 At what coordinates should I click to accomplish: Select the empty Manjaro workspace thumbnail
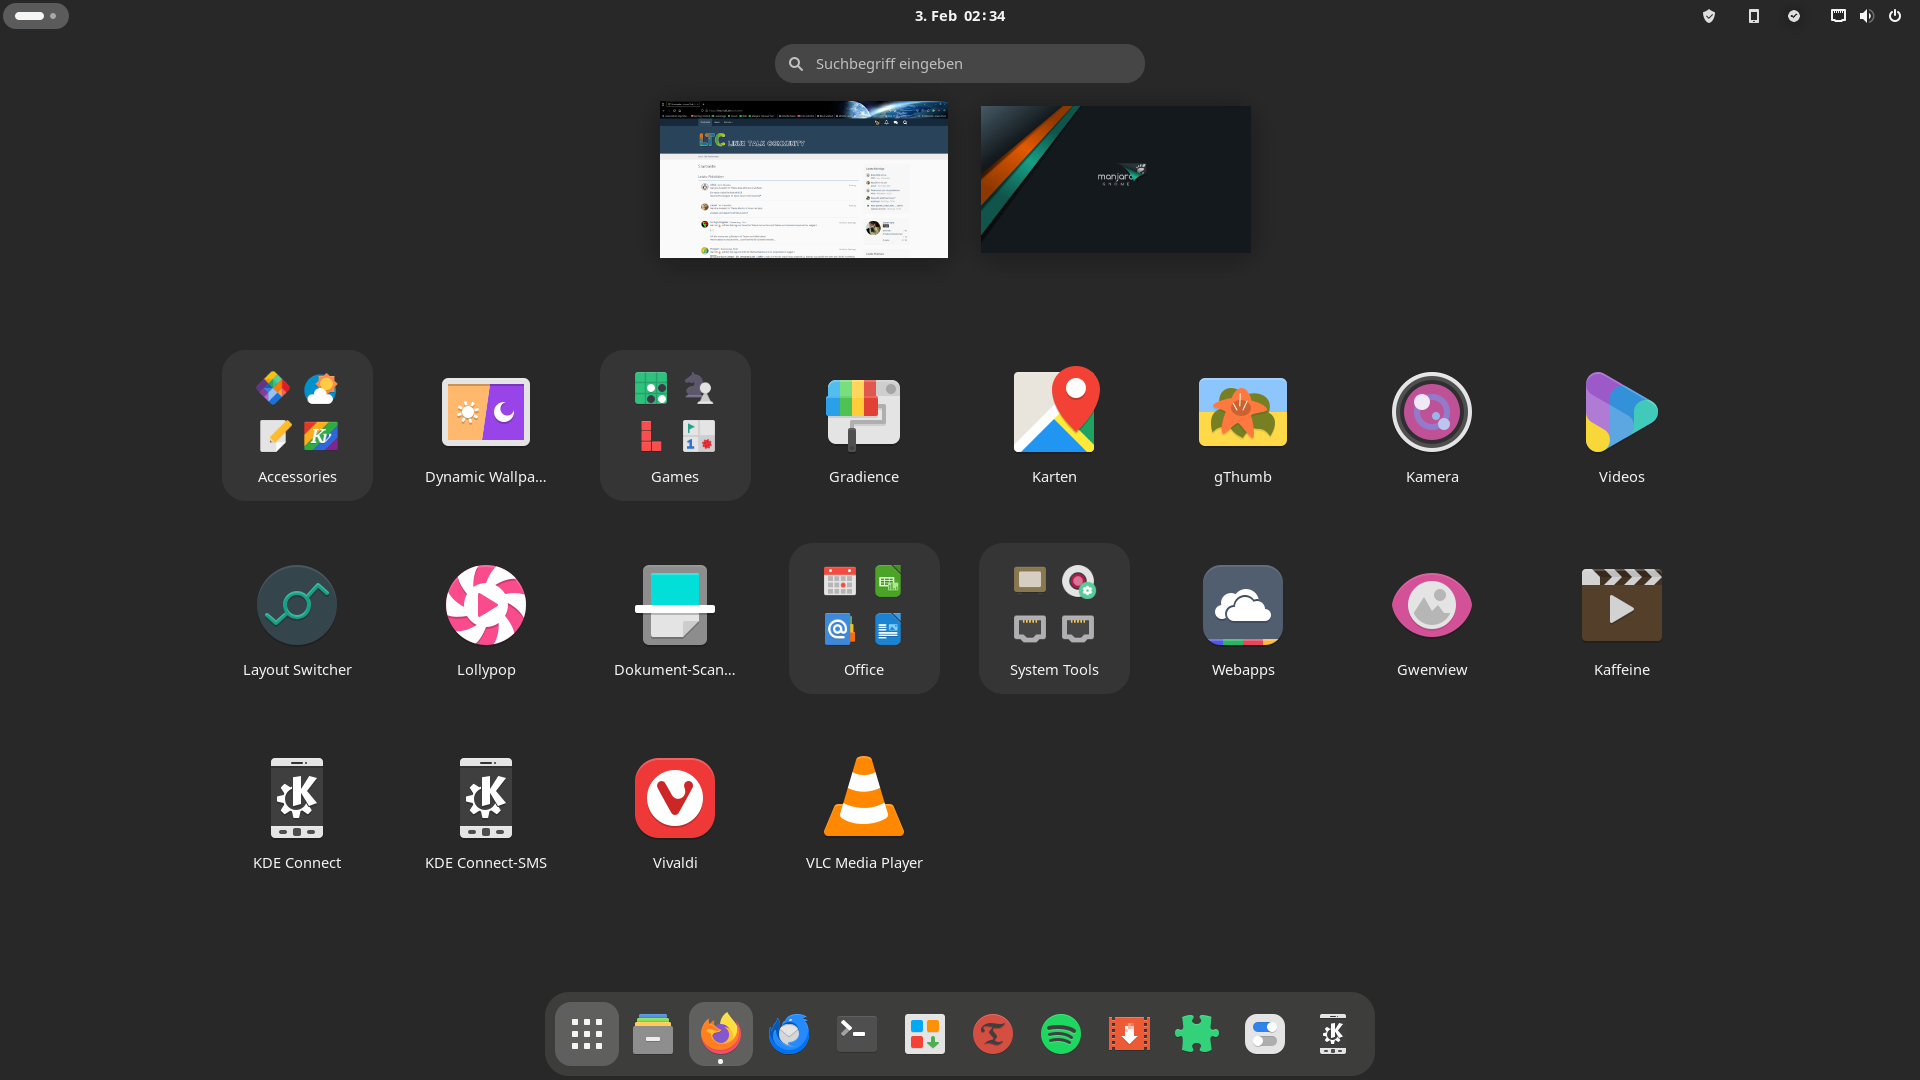click(x=1115, y=180)
